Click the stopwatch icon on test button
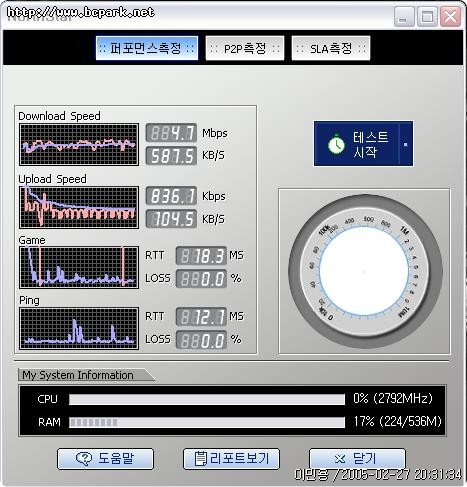467x487 pixels. [336, 144]
